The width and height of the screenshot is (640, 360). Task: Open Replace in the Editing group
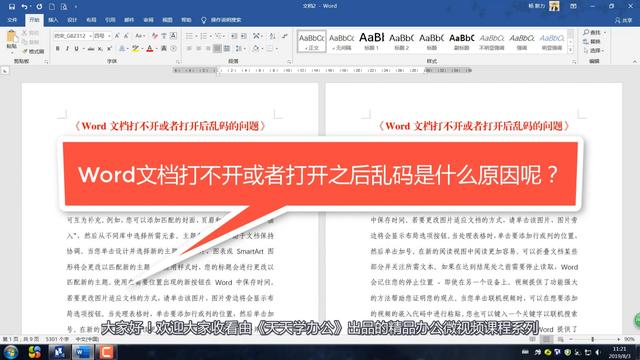click(592, 41)
